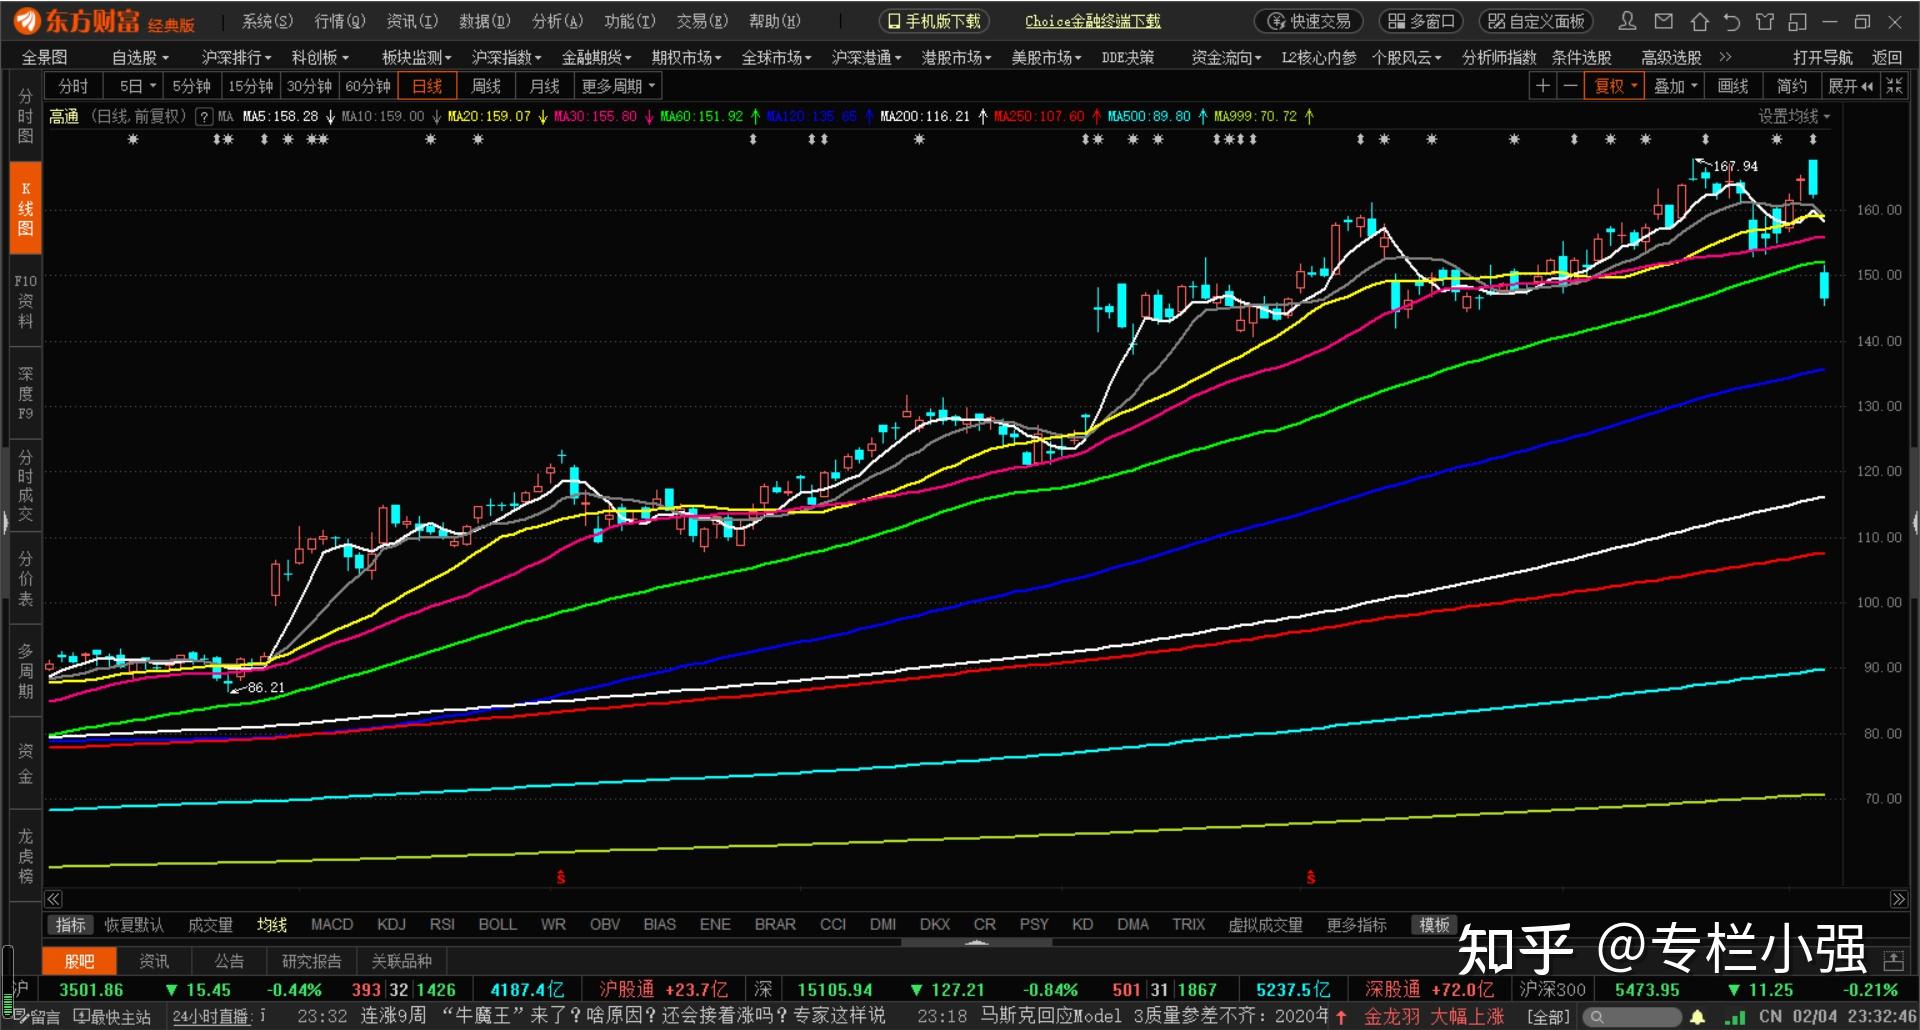This screenshot has height=1030, width=1920.
Task: Toggle the 画线 drawing mode
Action: [1733, 86]
